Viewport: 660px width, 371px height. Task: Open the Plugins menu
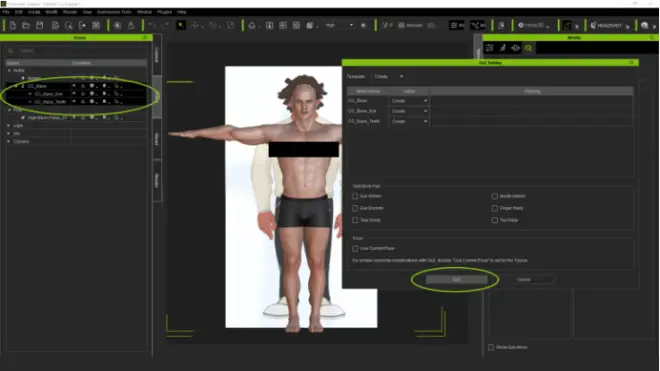(x=165, y=12)
